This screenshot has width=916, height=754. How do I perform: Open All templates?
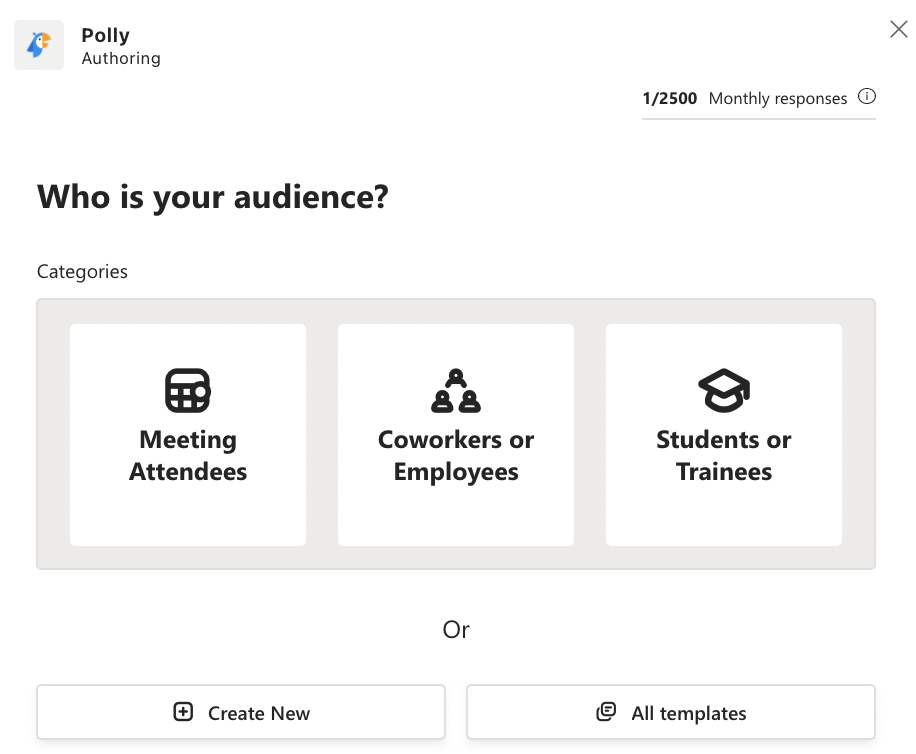pyautogui.click(x=670, y=712)
